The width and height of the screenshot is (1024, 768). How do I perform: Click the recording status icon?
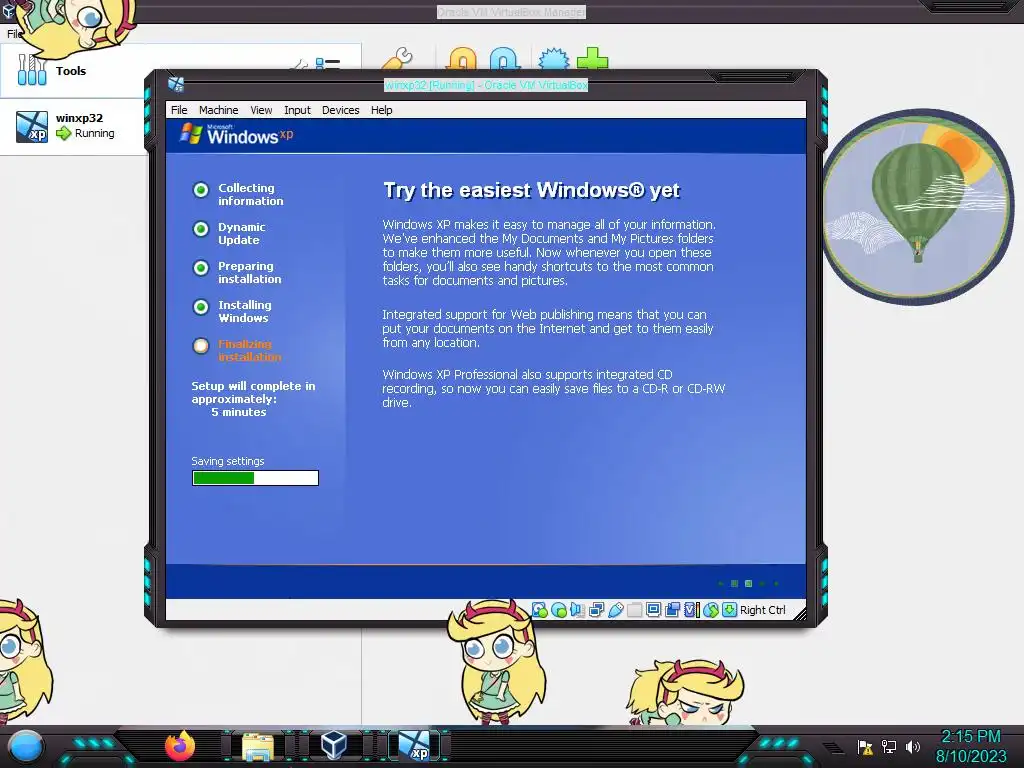pos(672,610)
